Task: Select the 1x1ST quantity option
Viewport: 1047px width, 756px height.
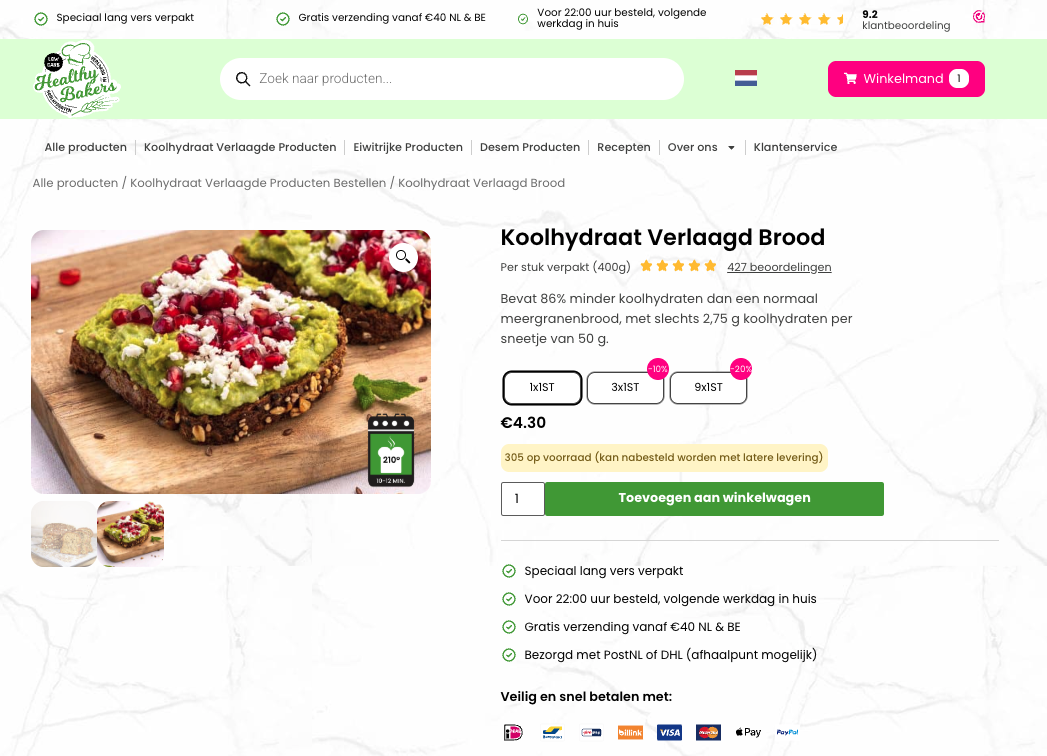Action: tap(542, 388)
